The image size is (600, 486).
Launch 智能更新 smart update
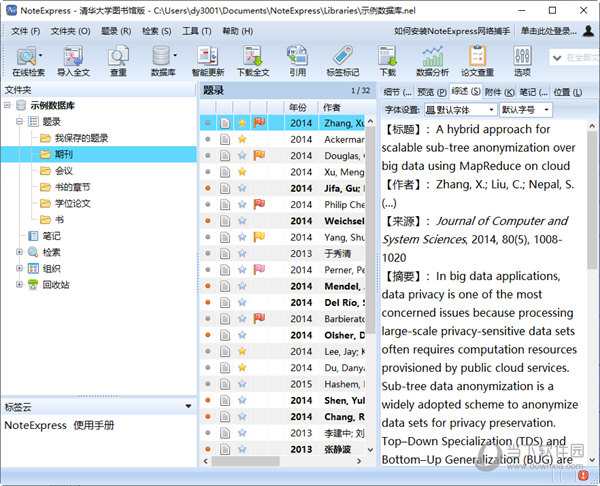[x=208, y=61]
